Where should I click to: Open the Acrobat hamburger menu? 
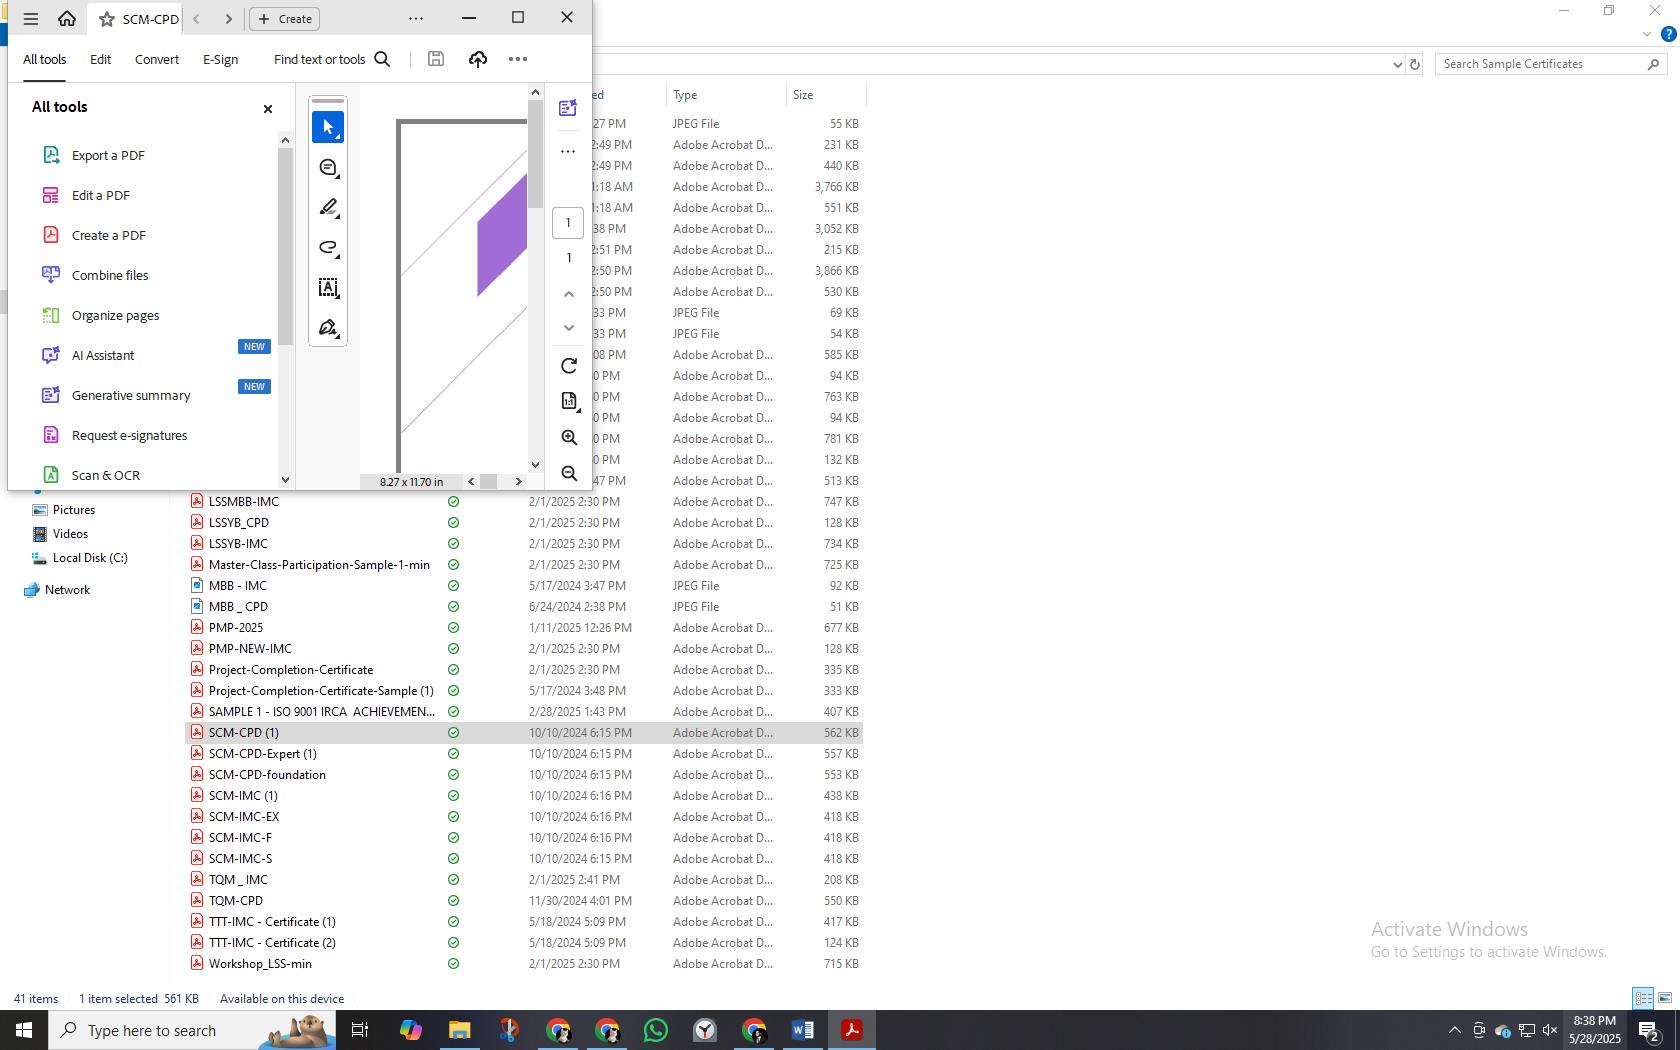point(31,18)
